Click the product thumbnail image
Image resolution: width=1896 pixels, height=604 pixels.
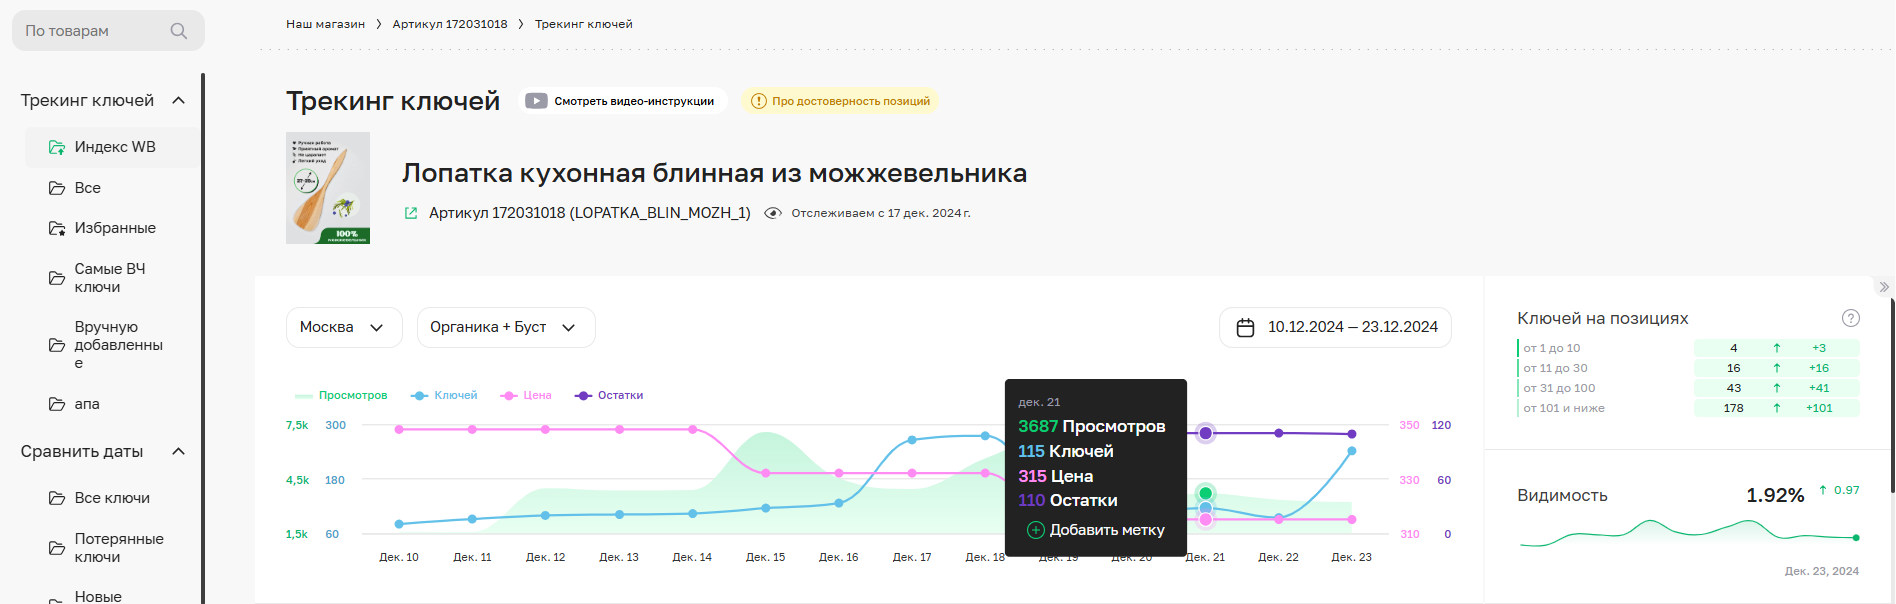tap(328, 188)
